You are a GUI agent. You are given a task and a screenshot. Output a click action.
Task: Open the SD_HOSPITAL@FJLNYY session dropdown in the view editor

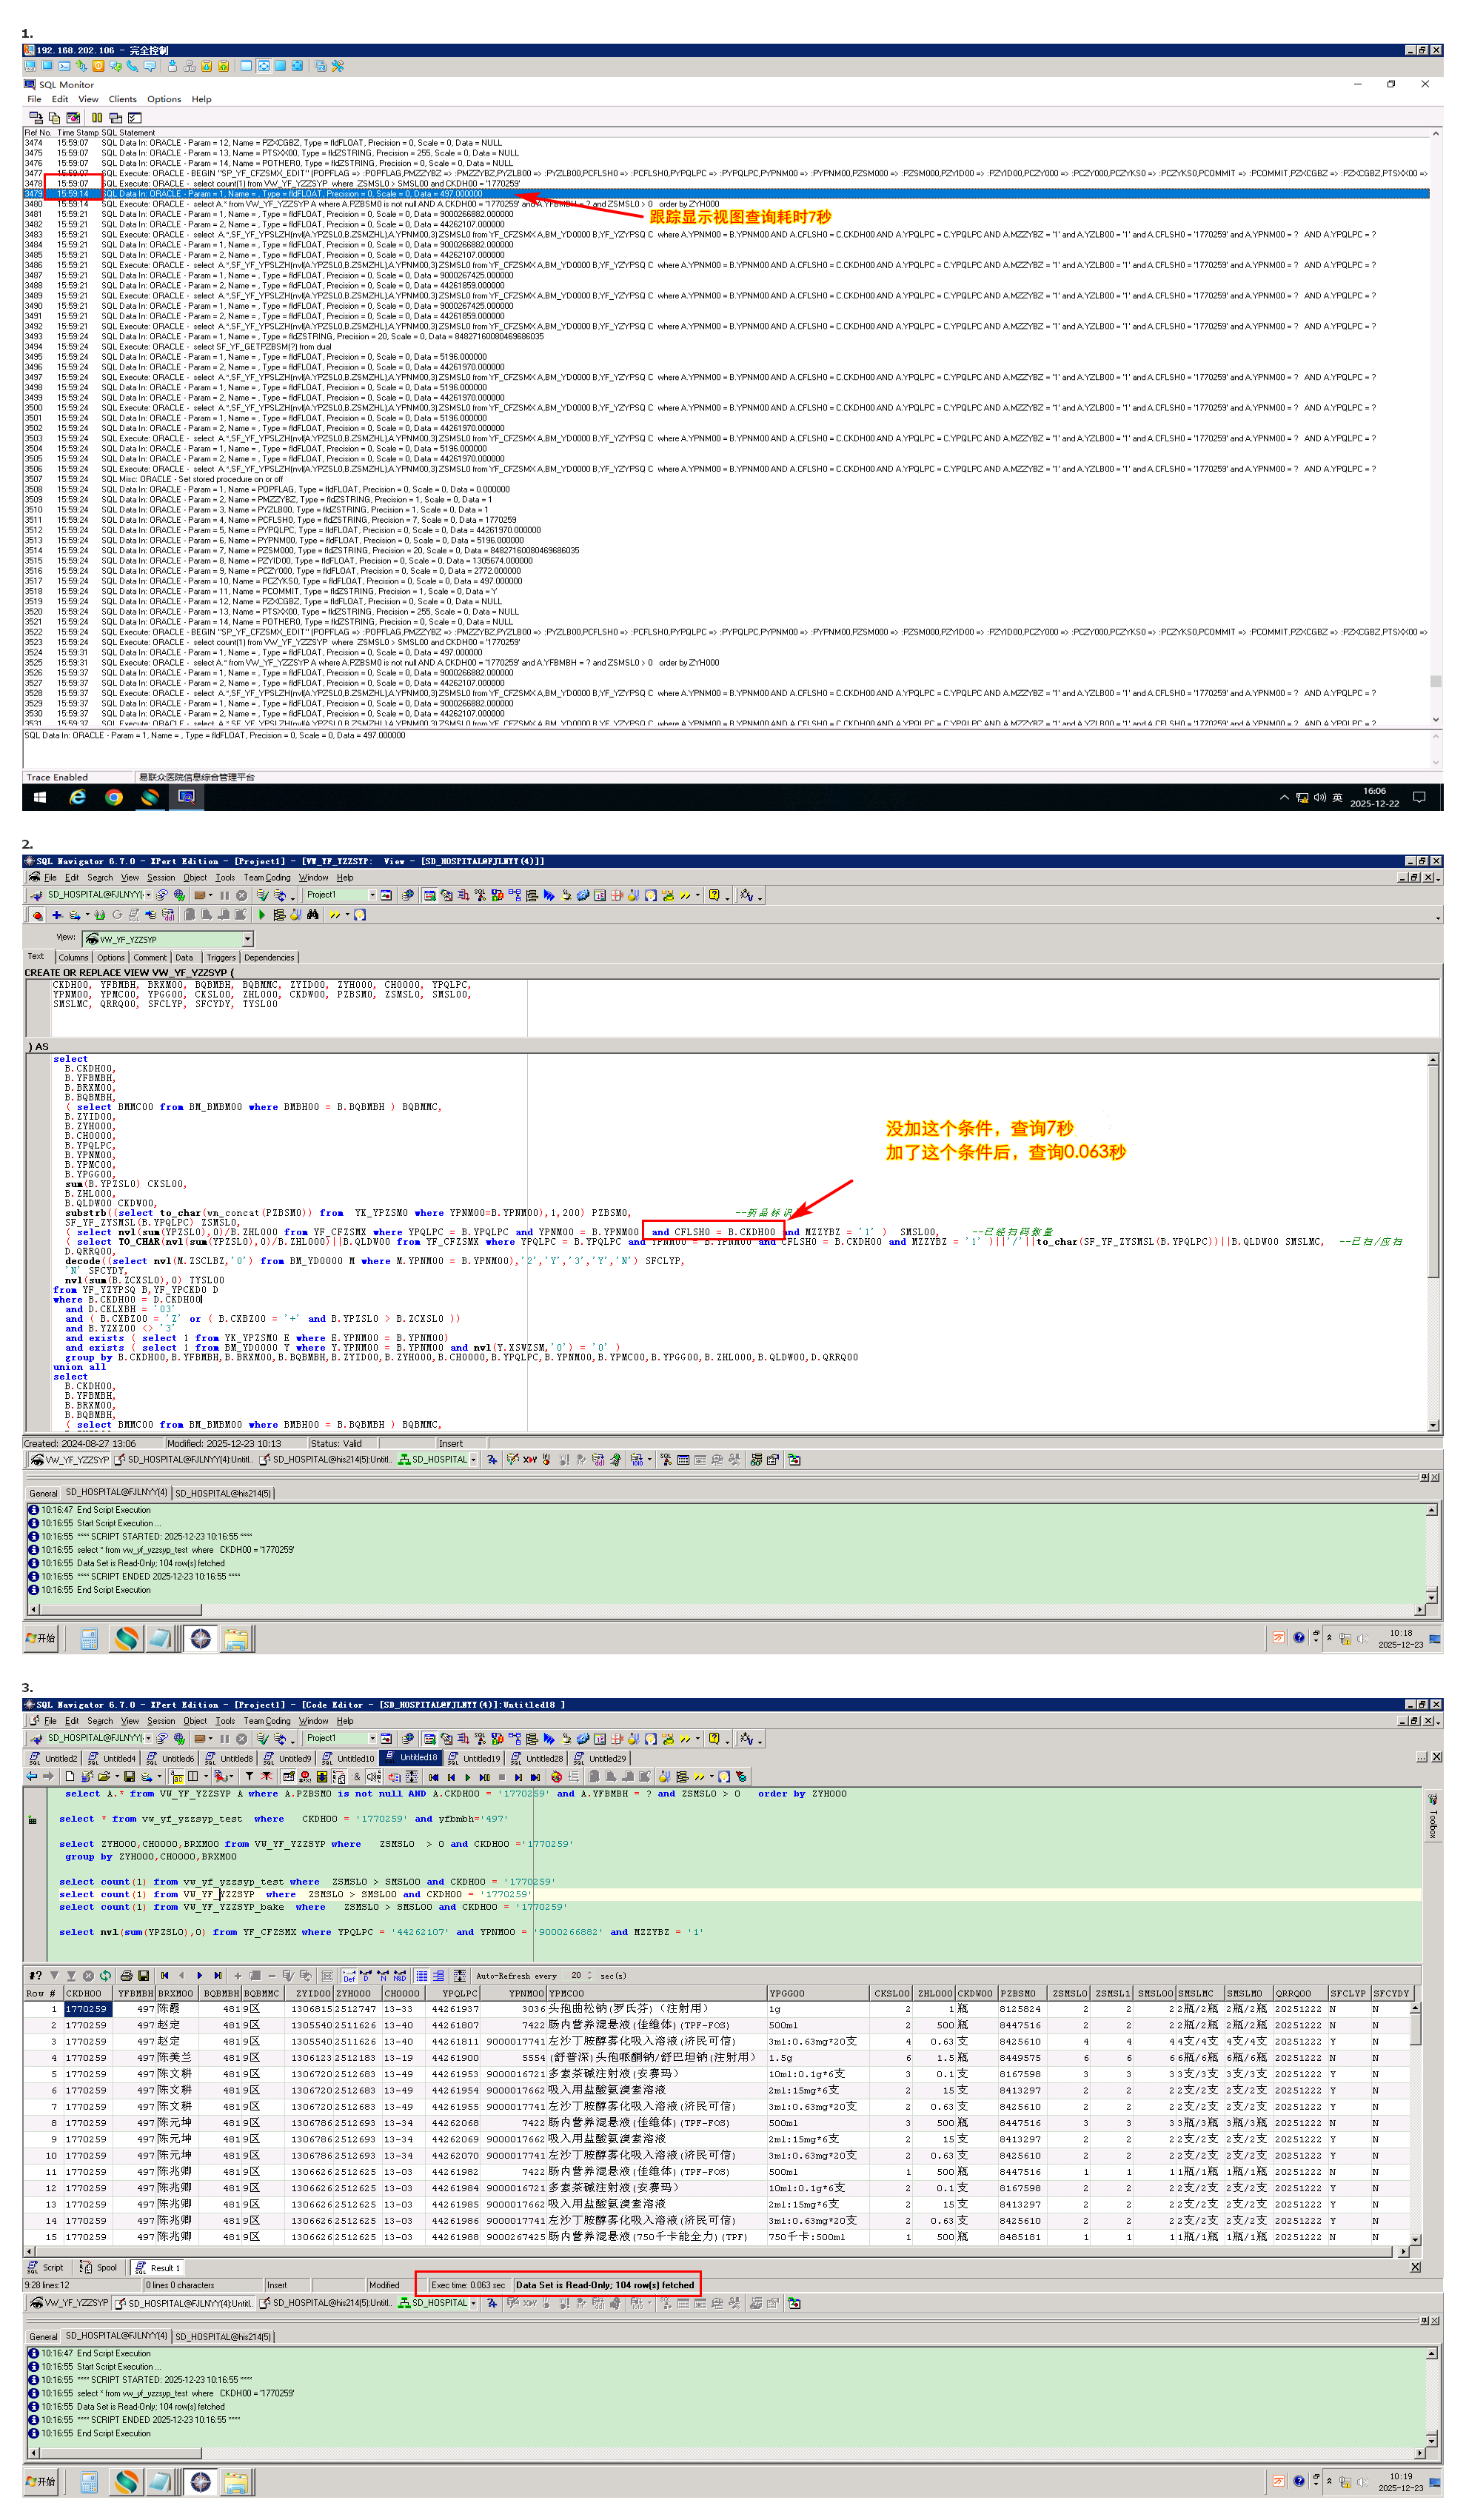[148, 895]
